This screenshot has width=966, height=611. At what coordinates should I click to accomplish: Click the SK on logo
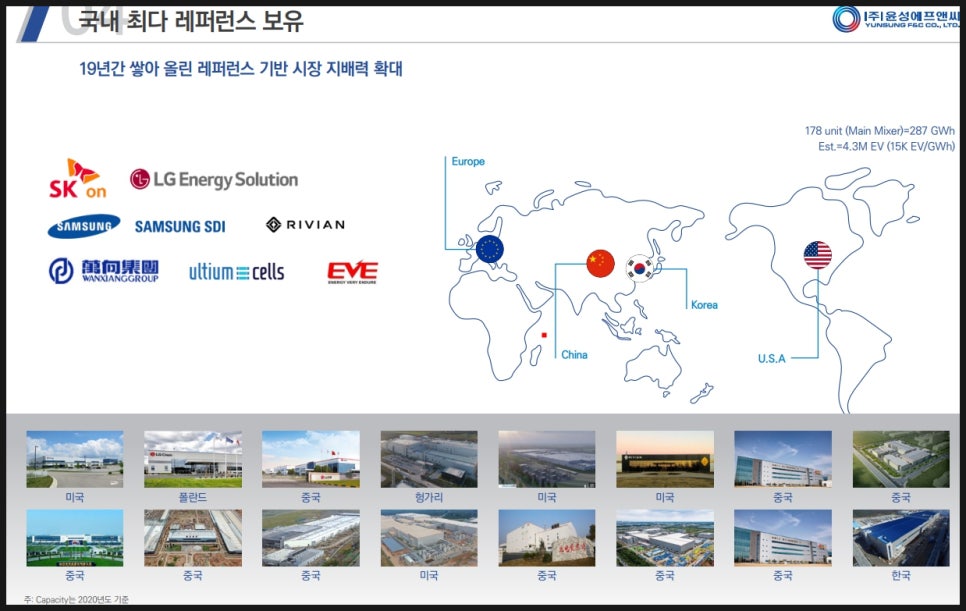pos(78,179)
